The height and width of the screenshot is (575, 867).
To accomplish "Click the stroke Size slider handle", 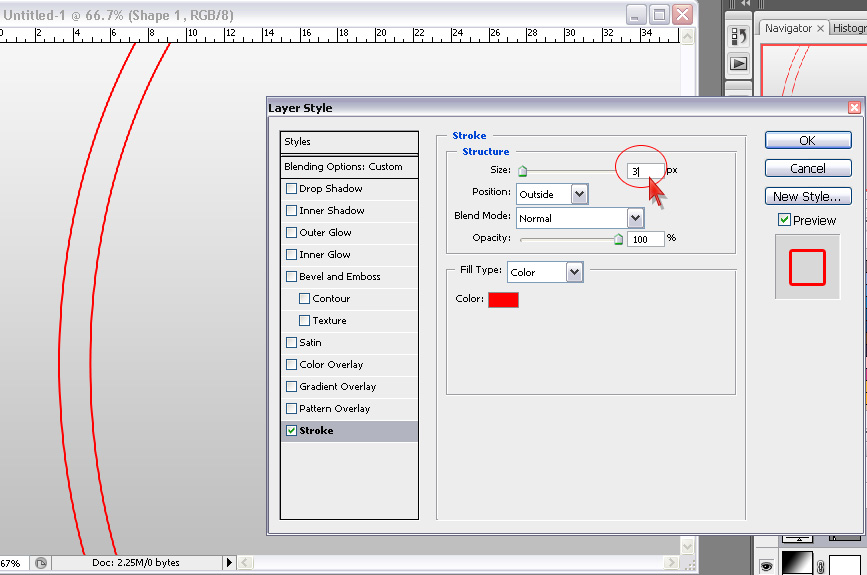I will coord(523,171).
